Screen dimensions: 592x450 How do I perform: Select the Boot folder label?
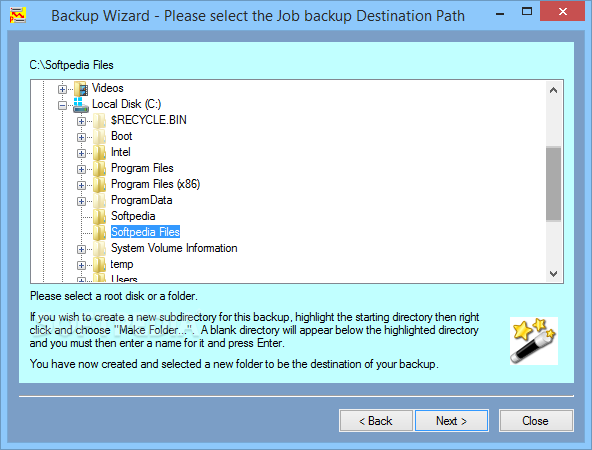(x=122, y=136)
